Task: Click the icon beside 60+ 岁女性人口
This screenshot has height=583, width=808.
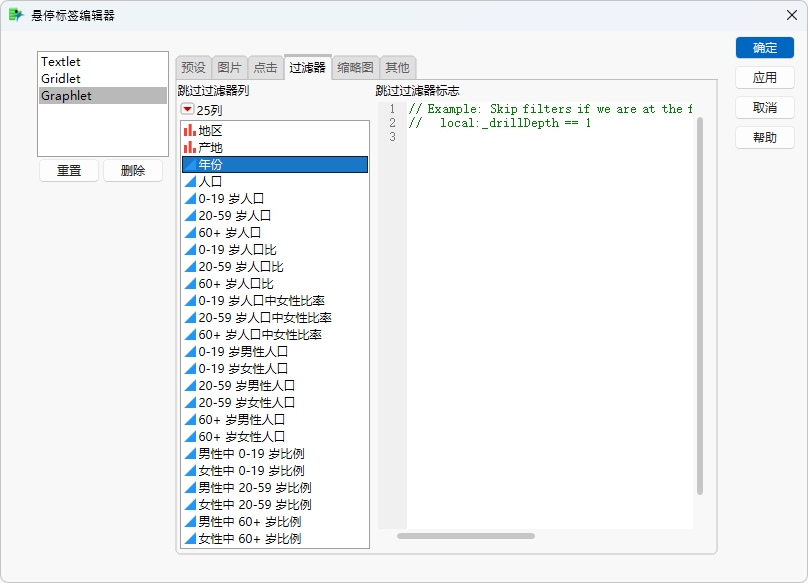Action: [190, 437]
